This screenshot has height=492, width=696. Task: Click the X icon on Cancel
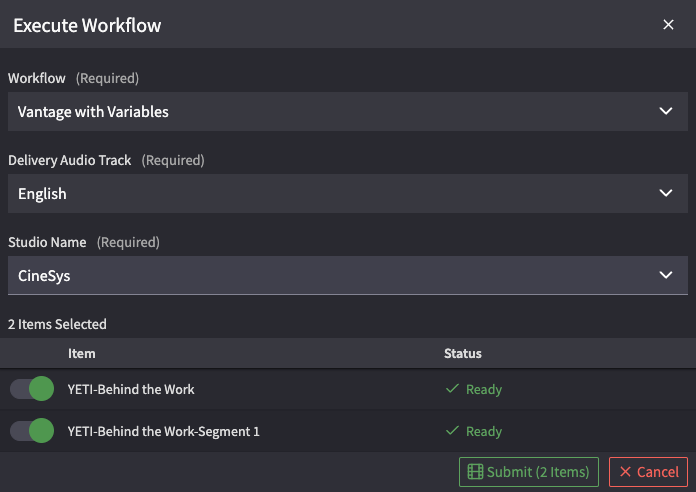[625, 472]
